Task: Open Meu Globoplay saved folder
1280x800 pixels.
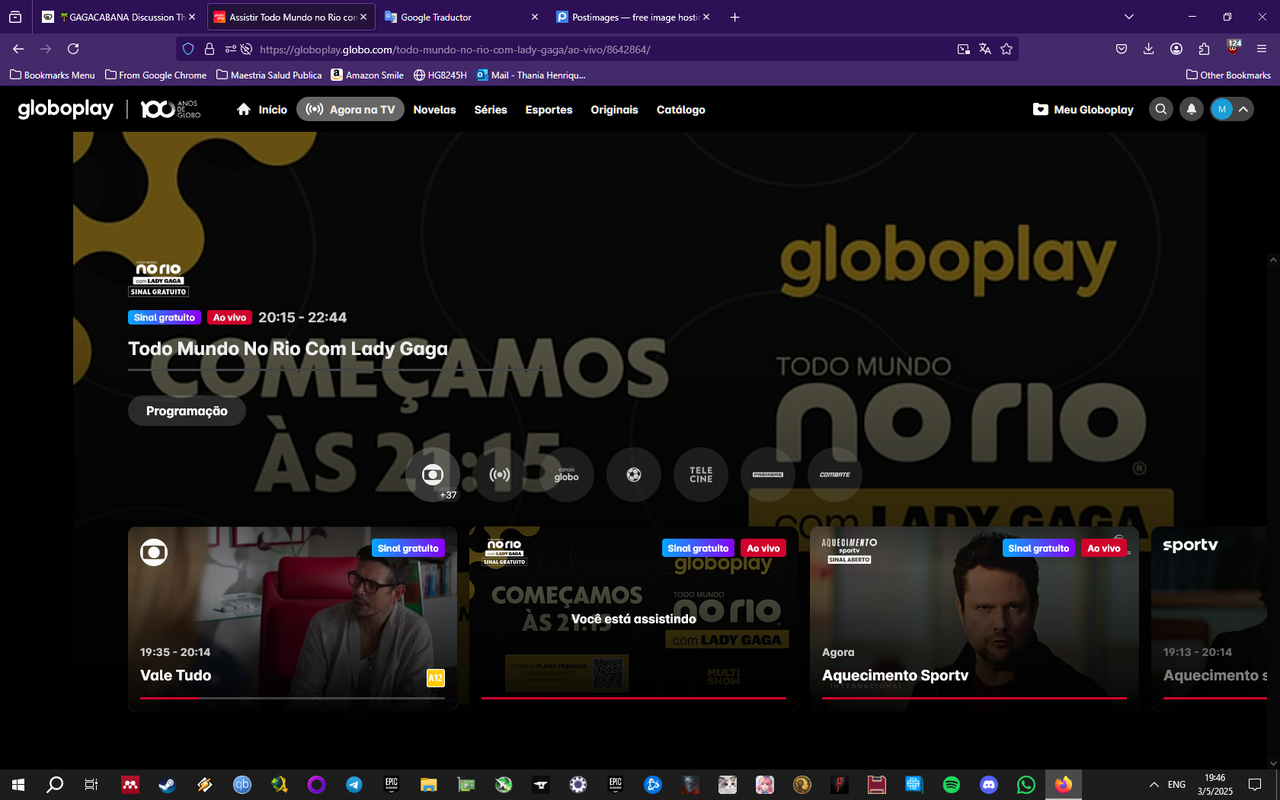Action: (1083, 109)
